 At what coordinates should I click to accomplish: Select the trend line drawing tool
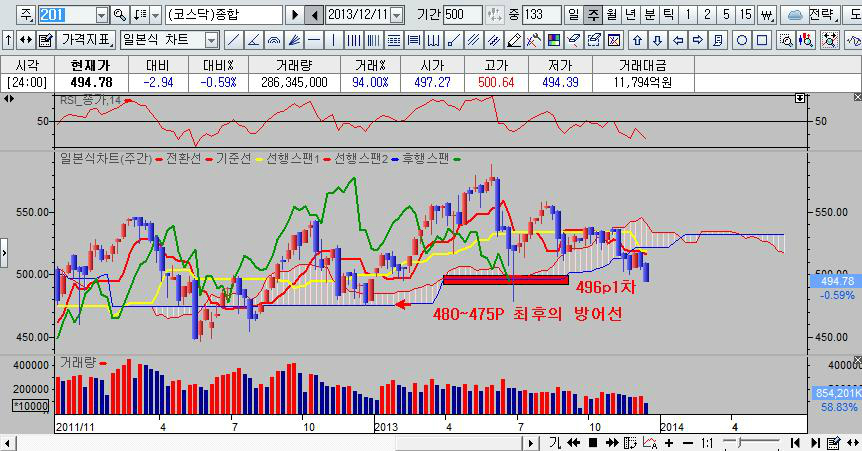click(232, 40)
